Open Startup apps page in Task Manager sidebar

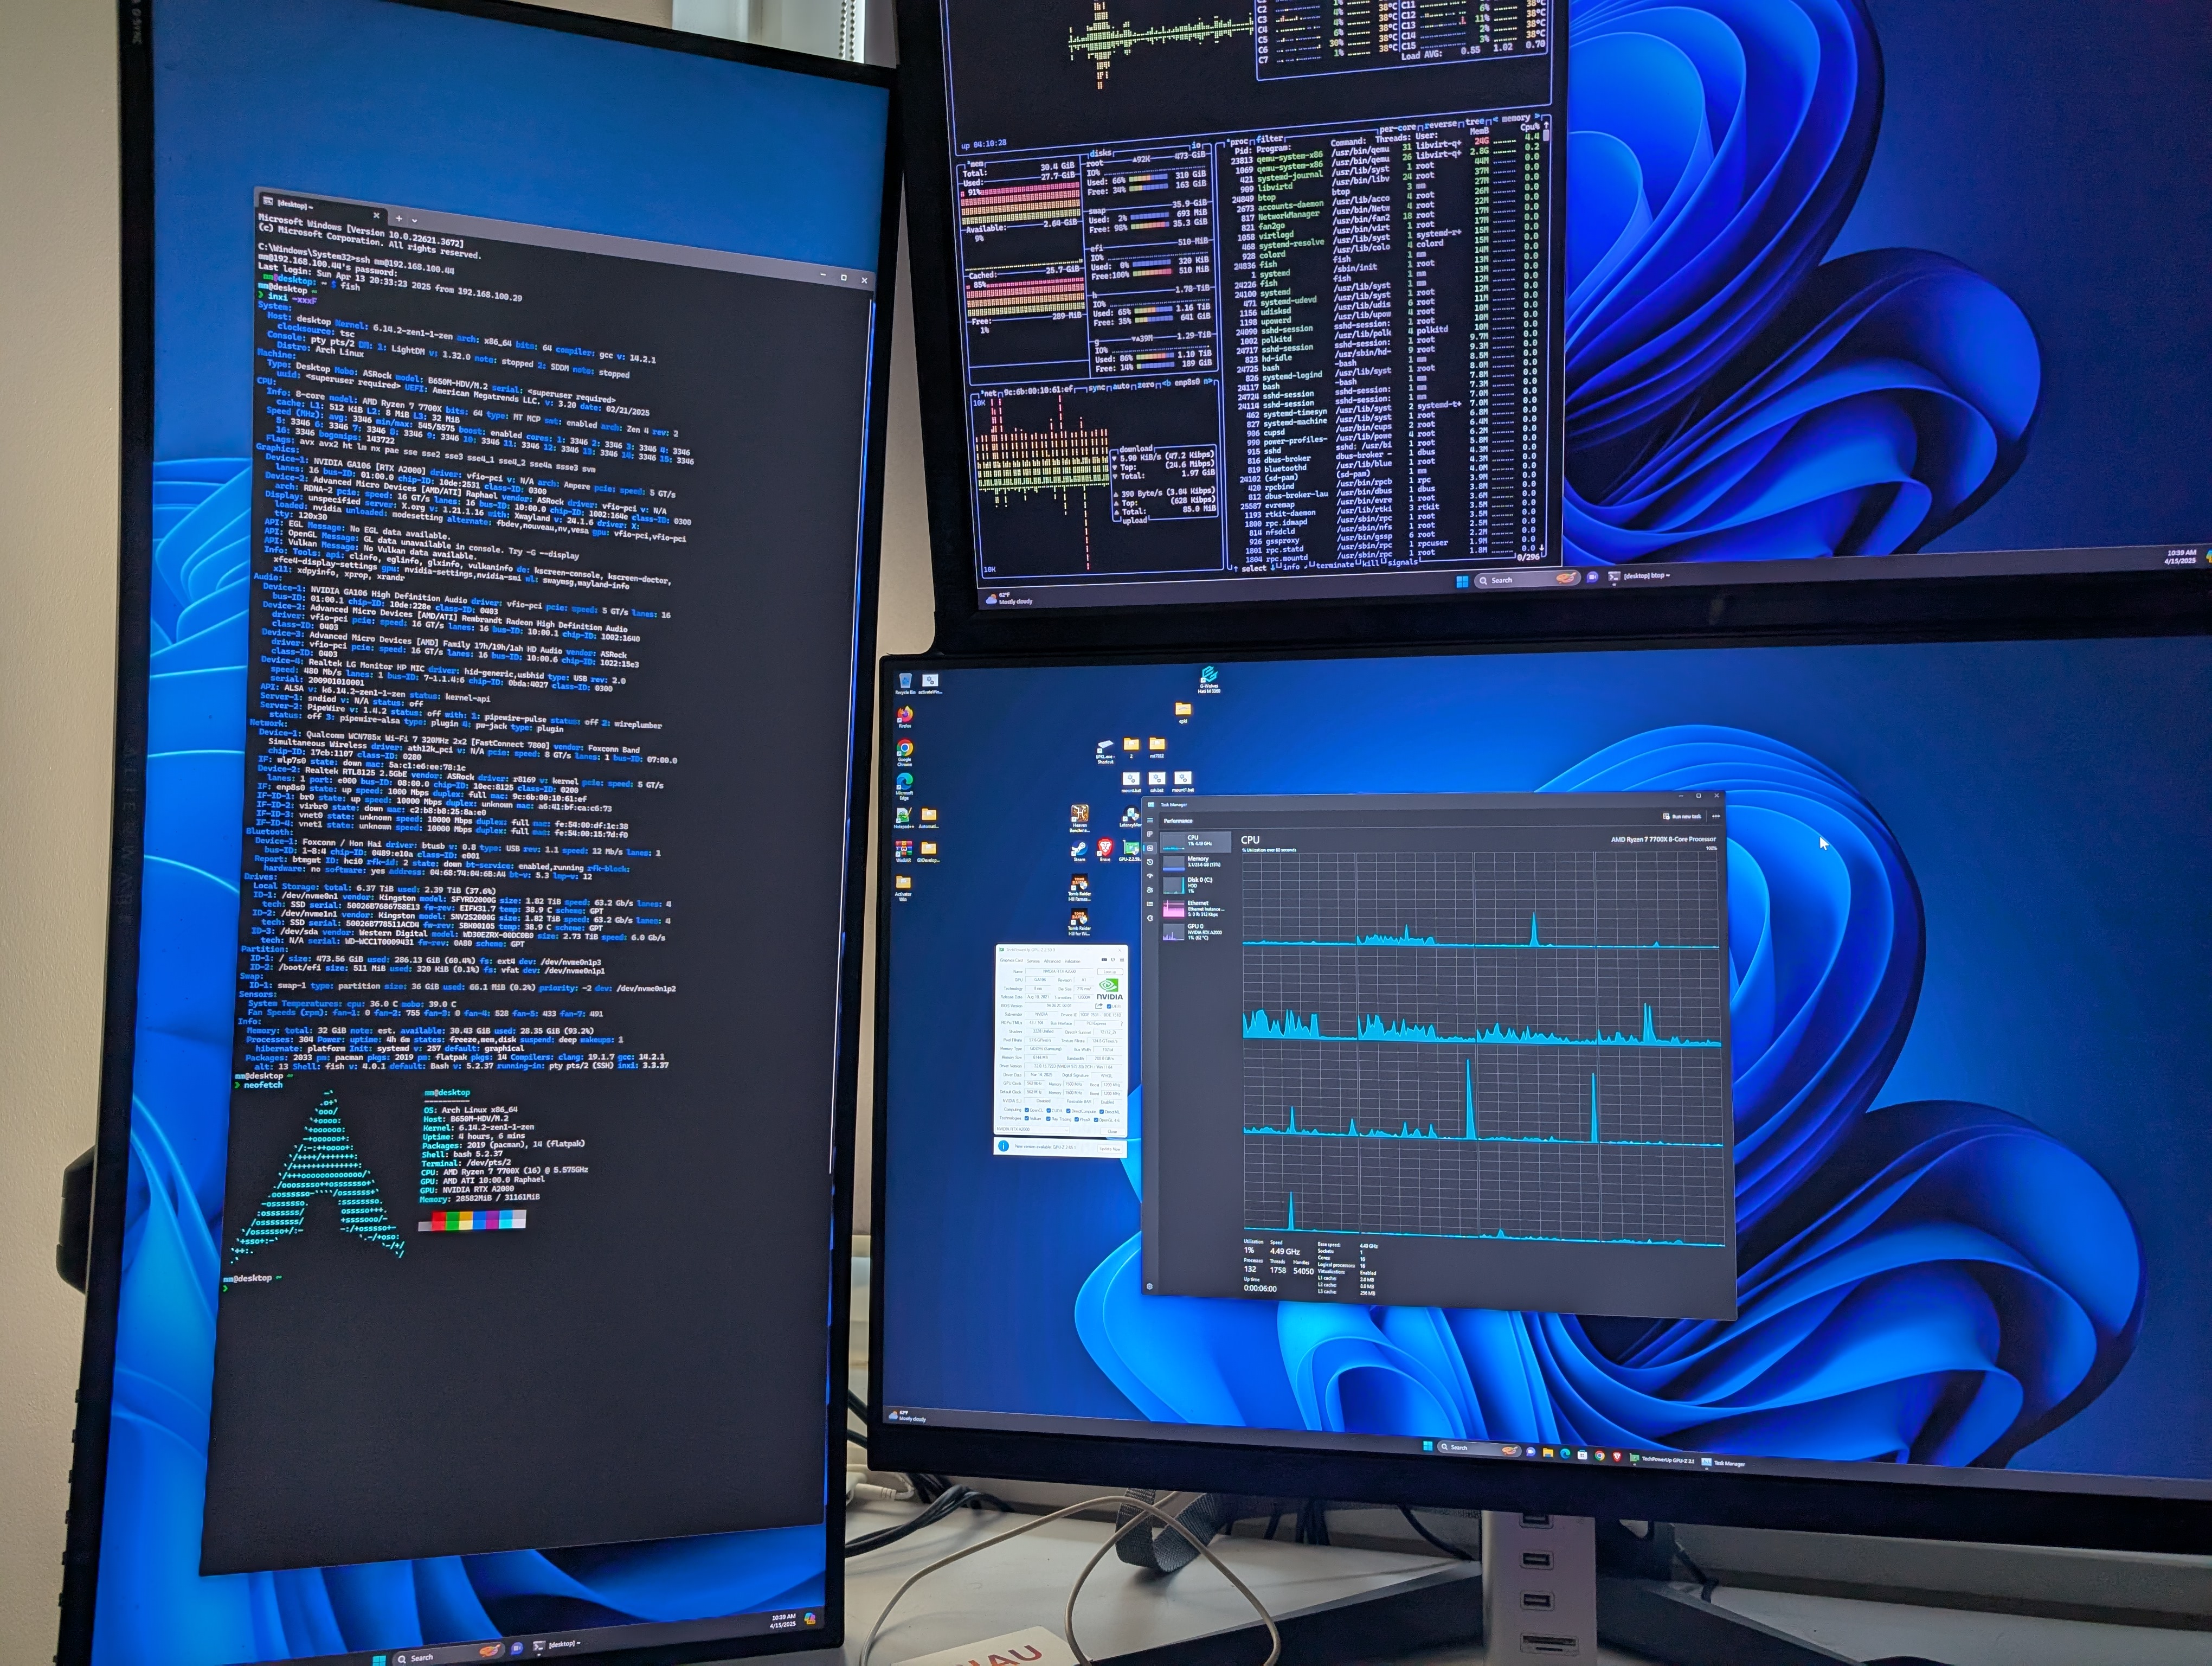pos(1150,876)
